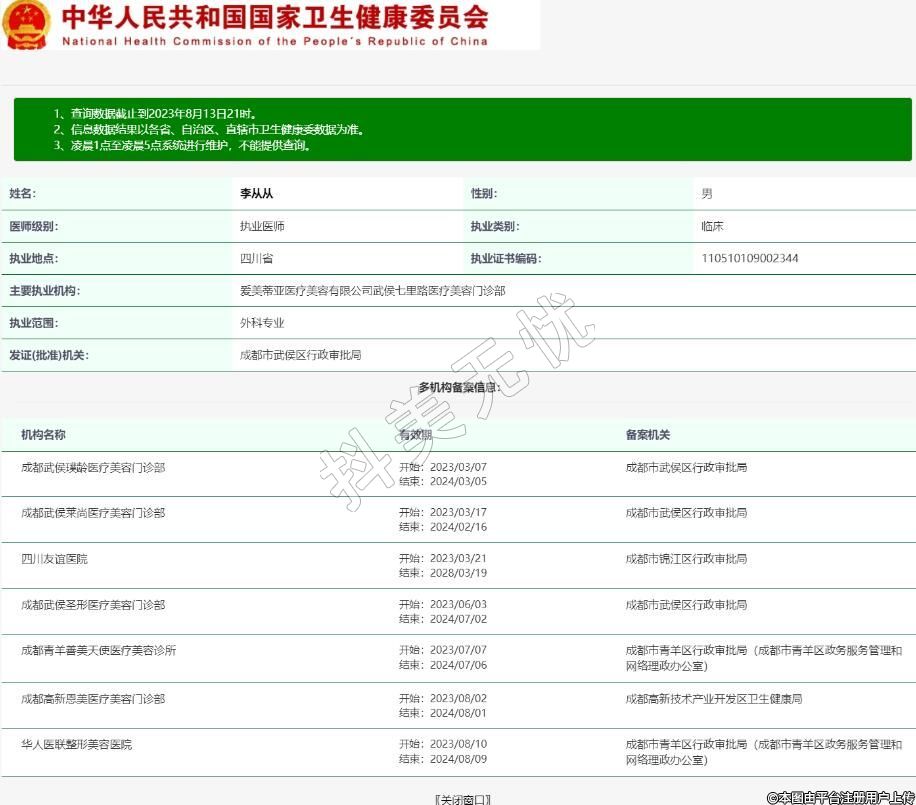Click the English National Health Commission subtitle
Screen dimensions: 916x805
click(x=274, y=42)
